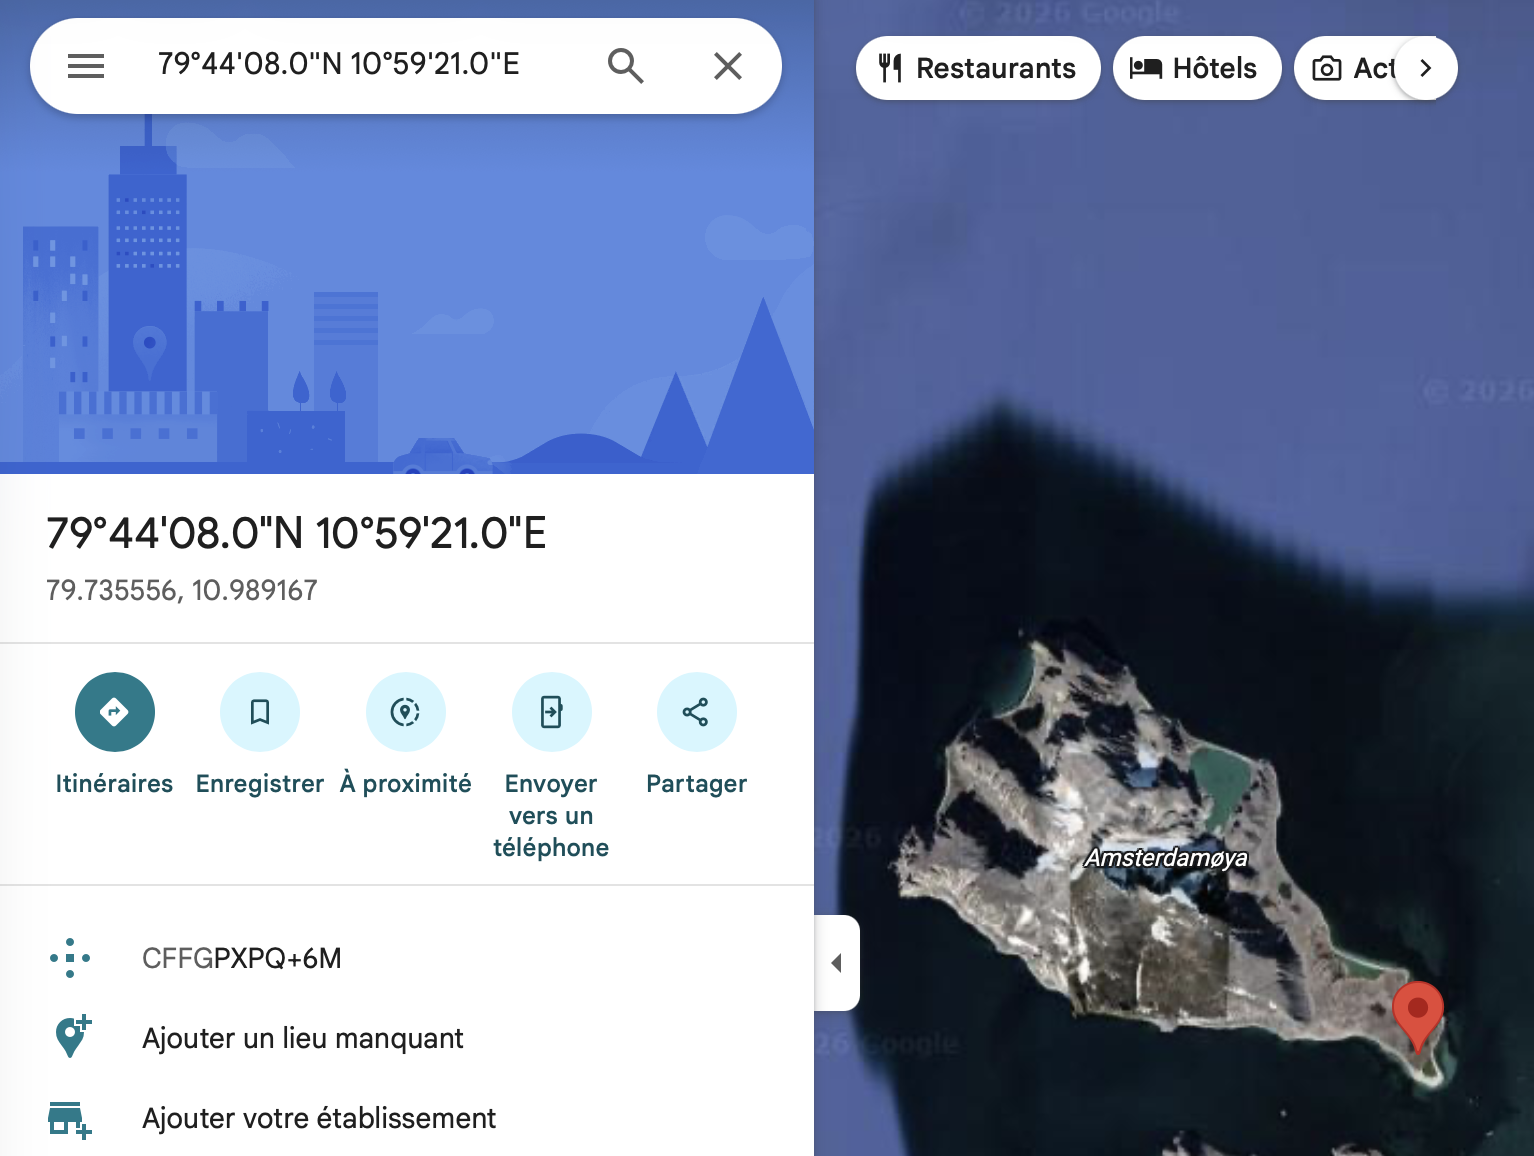Click Ajouter un lieu manquant

click(x=302, y=1038)
